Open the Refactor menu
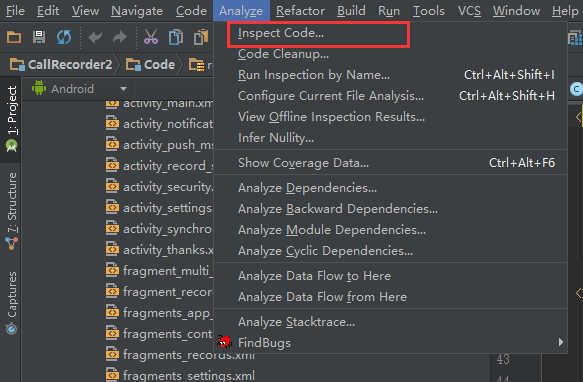 [300, 11]
